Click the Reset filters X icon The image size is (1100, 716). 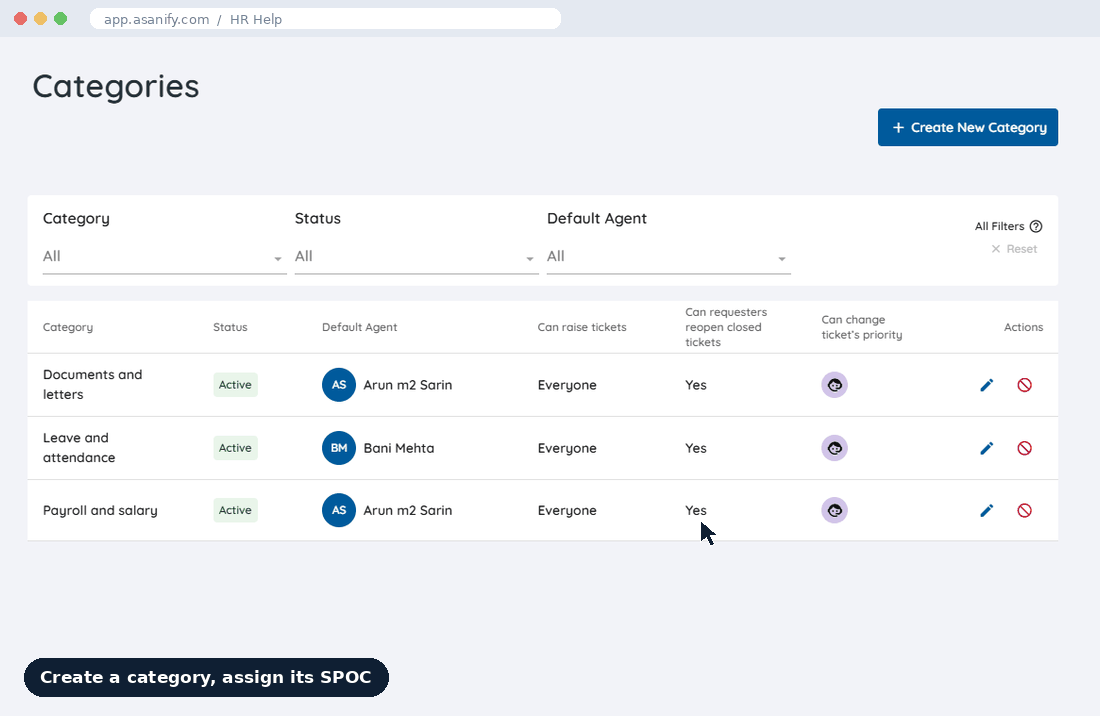coord(995,249)
